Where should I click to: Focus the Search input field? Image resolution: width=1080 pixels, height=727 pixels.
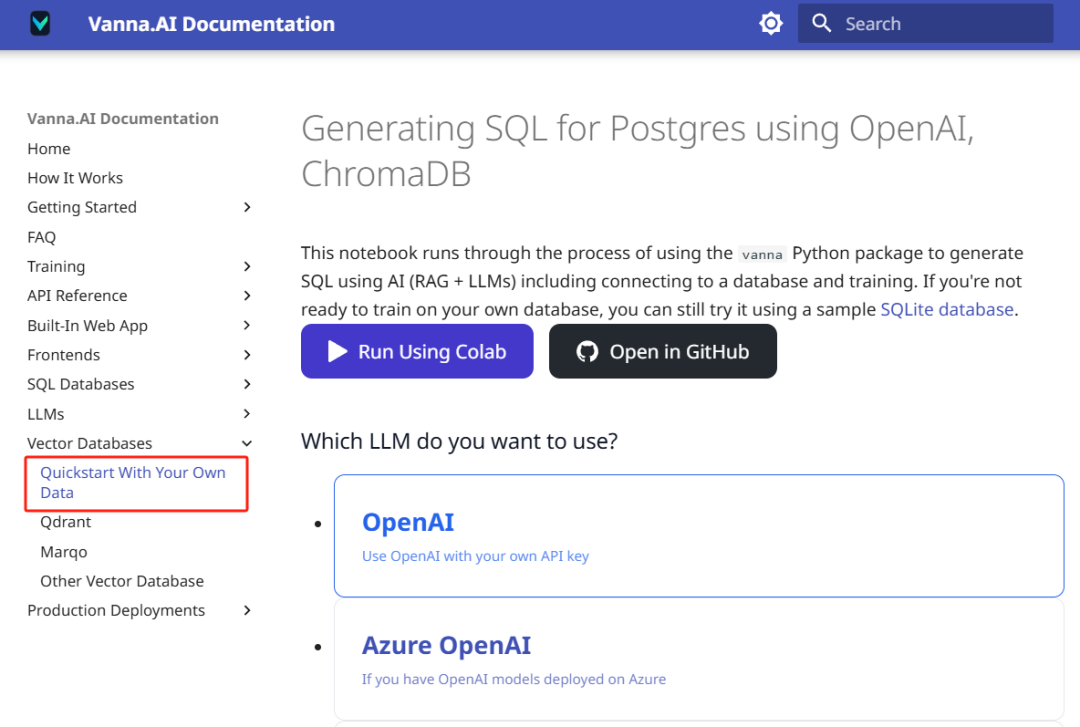(925, 24)
